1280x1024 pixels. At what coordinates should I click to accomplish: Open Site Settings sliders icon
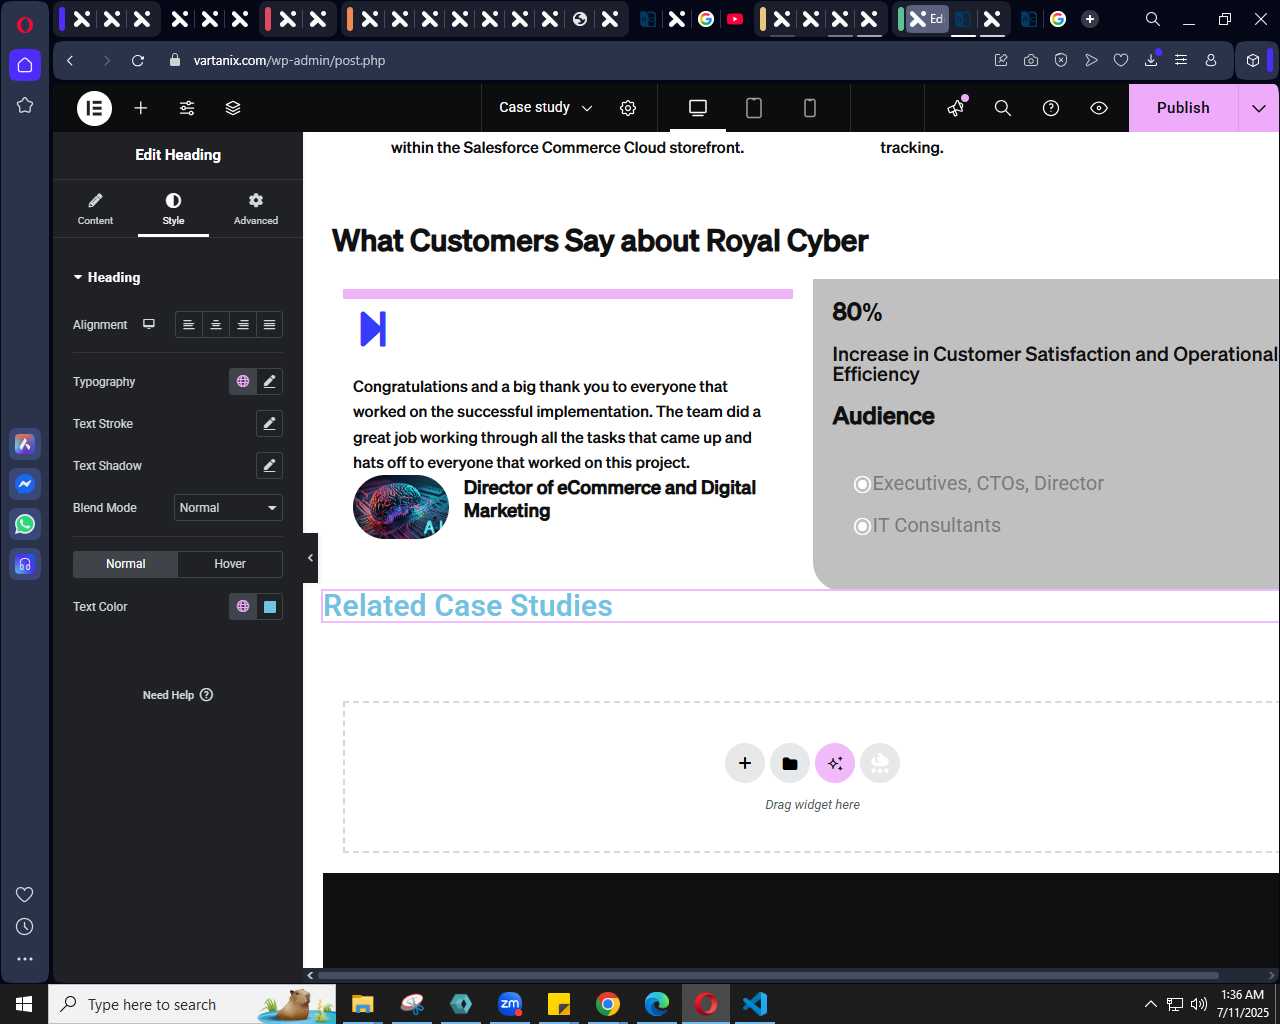point(187,108)
